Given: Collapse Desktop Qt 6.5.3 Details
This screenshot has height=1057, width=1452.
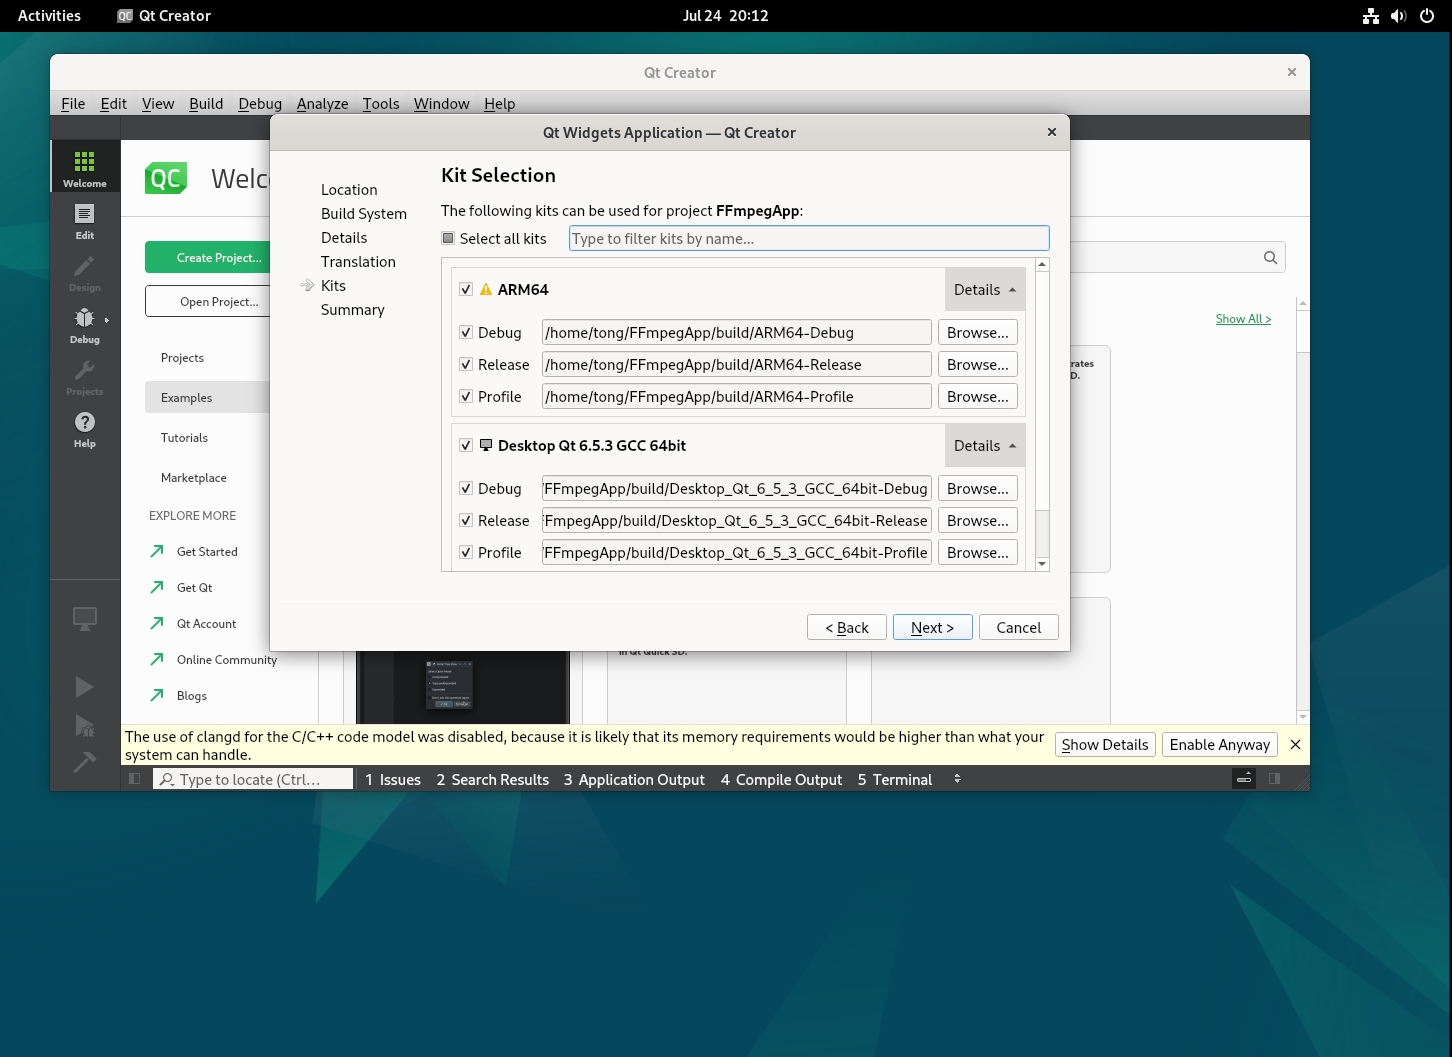Looking at the screenshot, I should click(985, 445).
